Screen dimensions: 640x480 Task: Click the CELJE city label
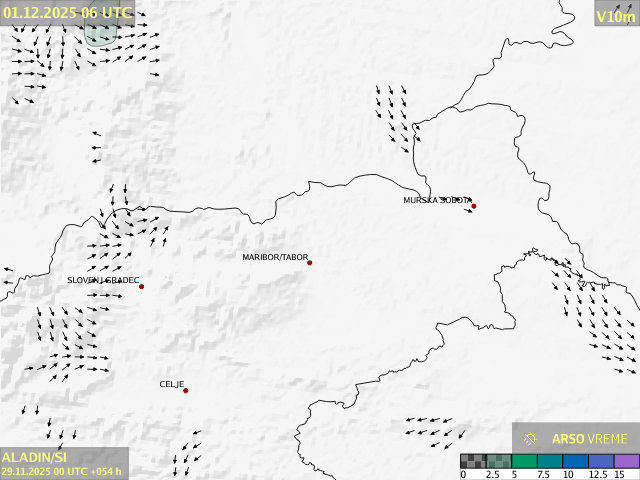(x=171, y=384)
